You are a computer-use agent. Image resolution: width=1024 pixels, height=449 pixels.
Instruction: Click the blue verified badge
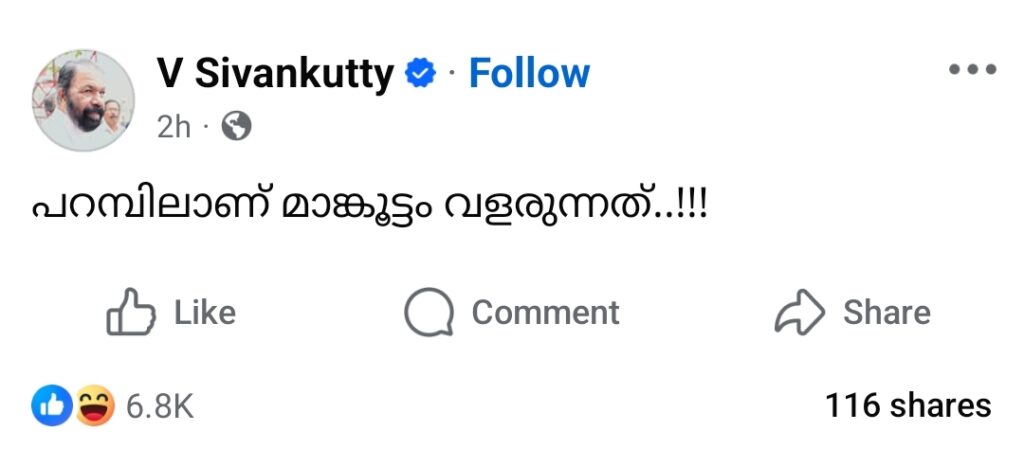[421, 73]
